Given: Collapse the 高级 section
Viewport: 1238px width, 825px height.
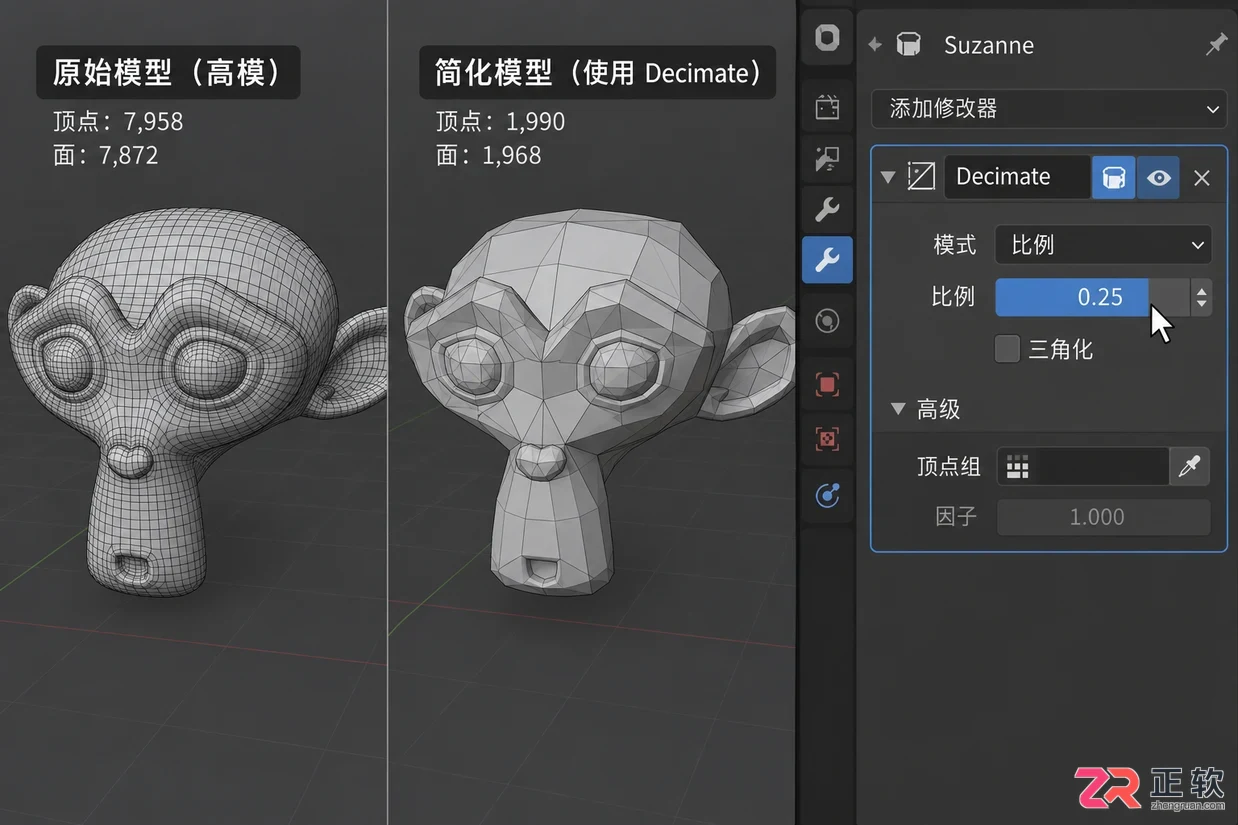Looking at the screenshot, I should point(898,409).
